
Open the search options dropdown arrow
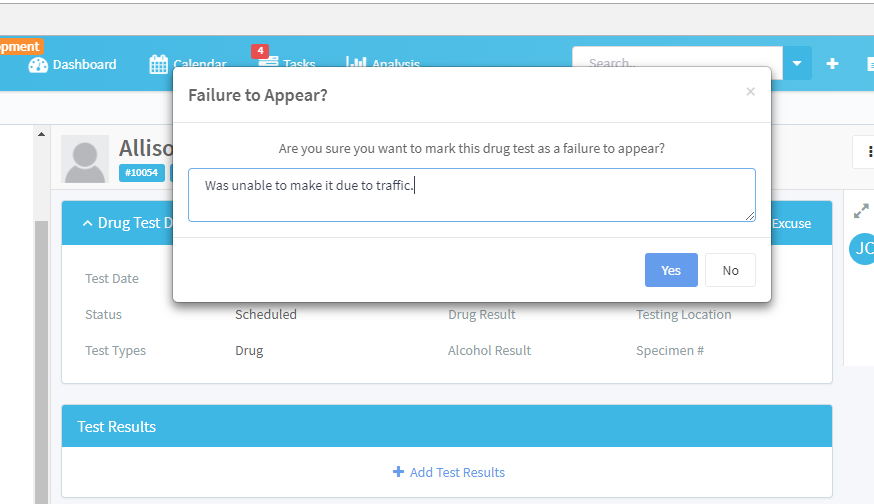click(x=797, y=64)
